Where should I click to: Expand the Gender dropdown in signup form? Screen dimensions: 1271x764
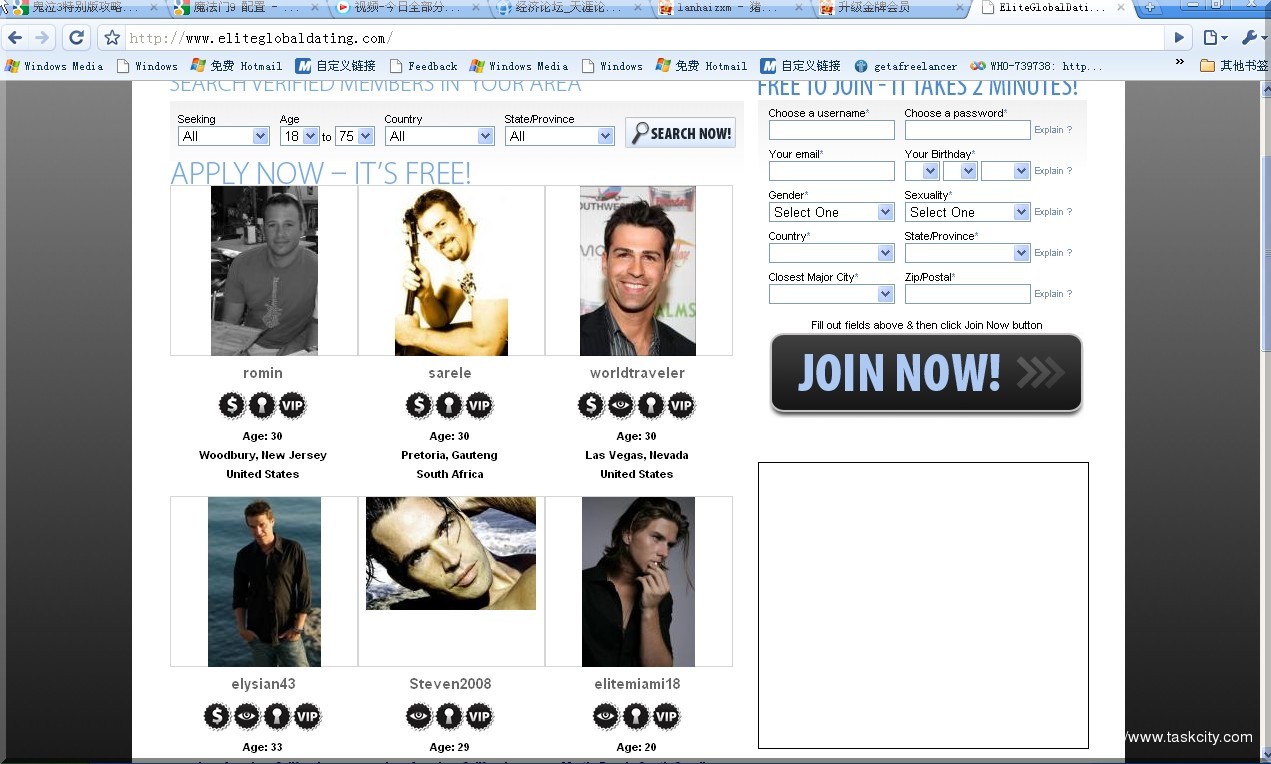point(831,212)
